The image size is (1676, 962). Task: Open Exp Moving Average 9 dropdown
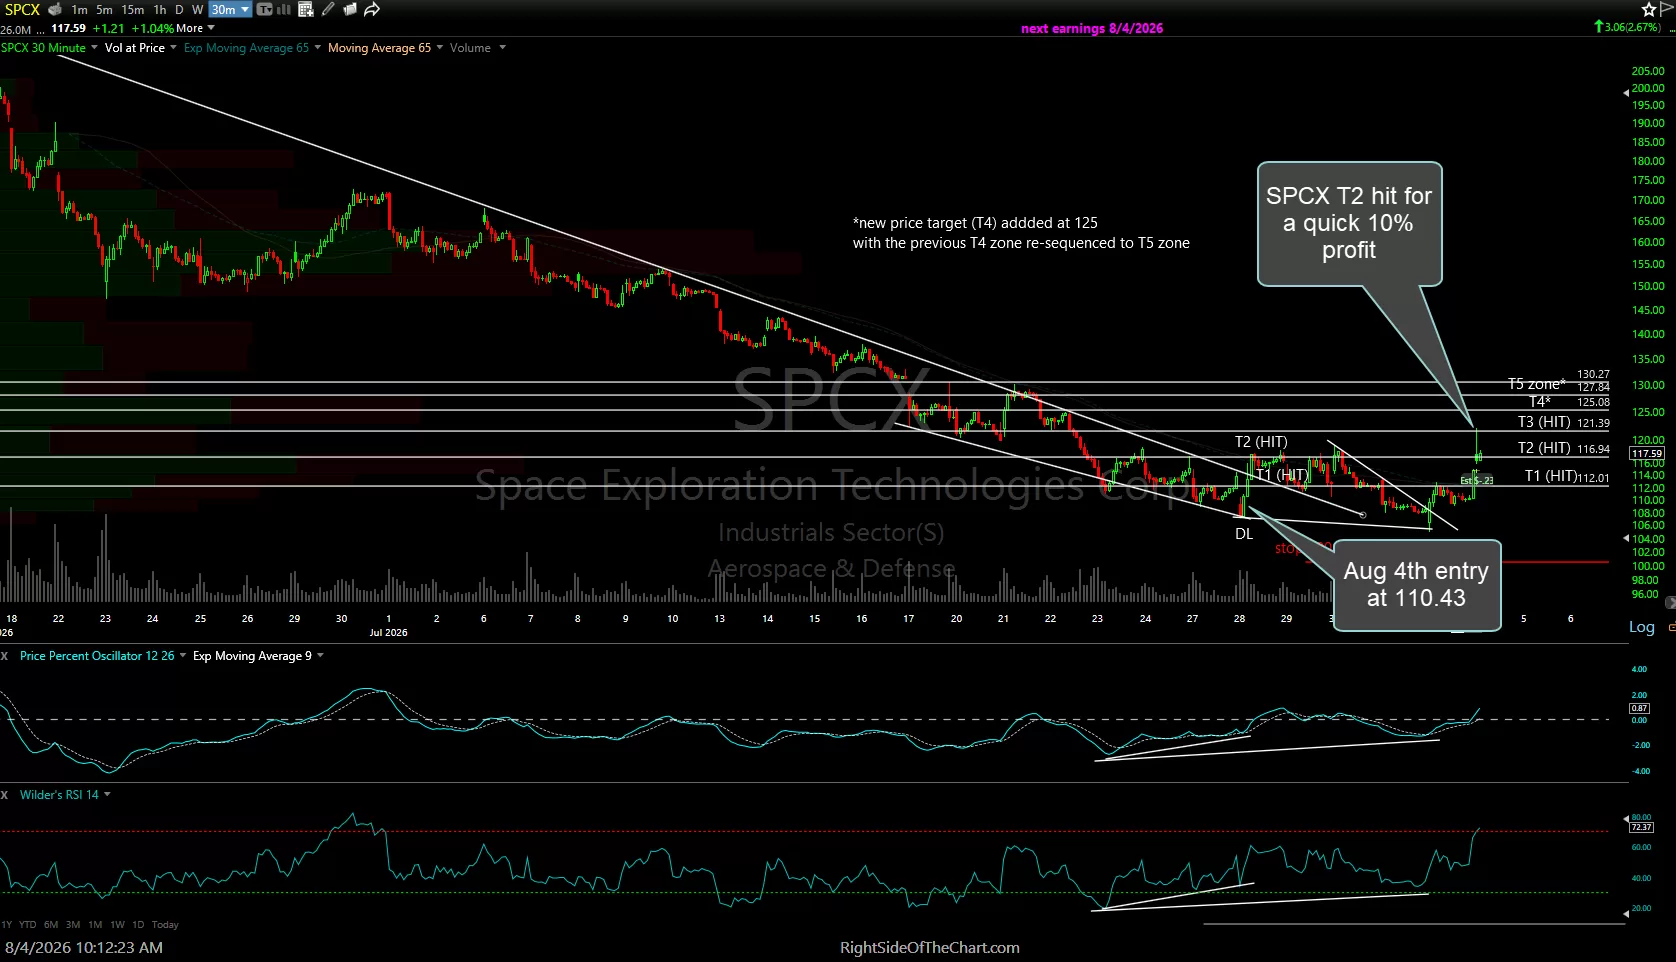pos(258,656)
